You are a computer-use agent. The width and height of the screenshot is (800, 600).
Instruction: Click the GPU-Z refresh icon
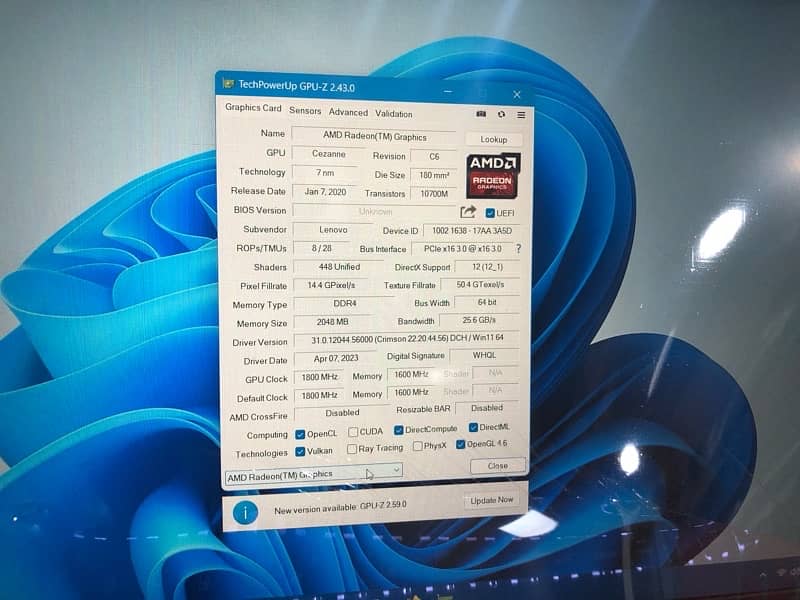tap(501, 114)
